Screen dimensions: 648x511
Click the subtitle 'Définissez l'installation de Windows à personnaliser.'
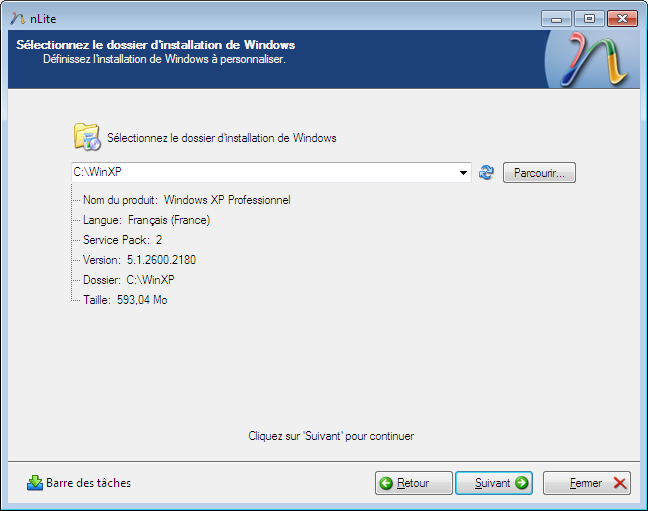164,59
